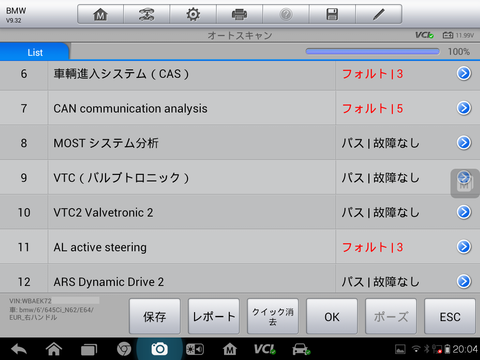Select ARS Dynamic Drive 2 row text
Image resolution: width=480 pixels, height=360 pixels.
point(109,282)
